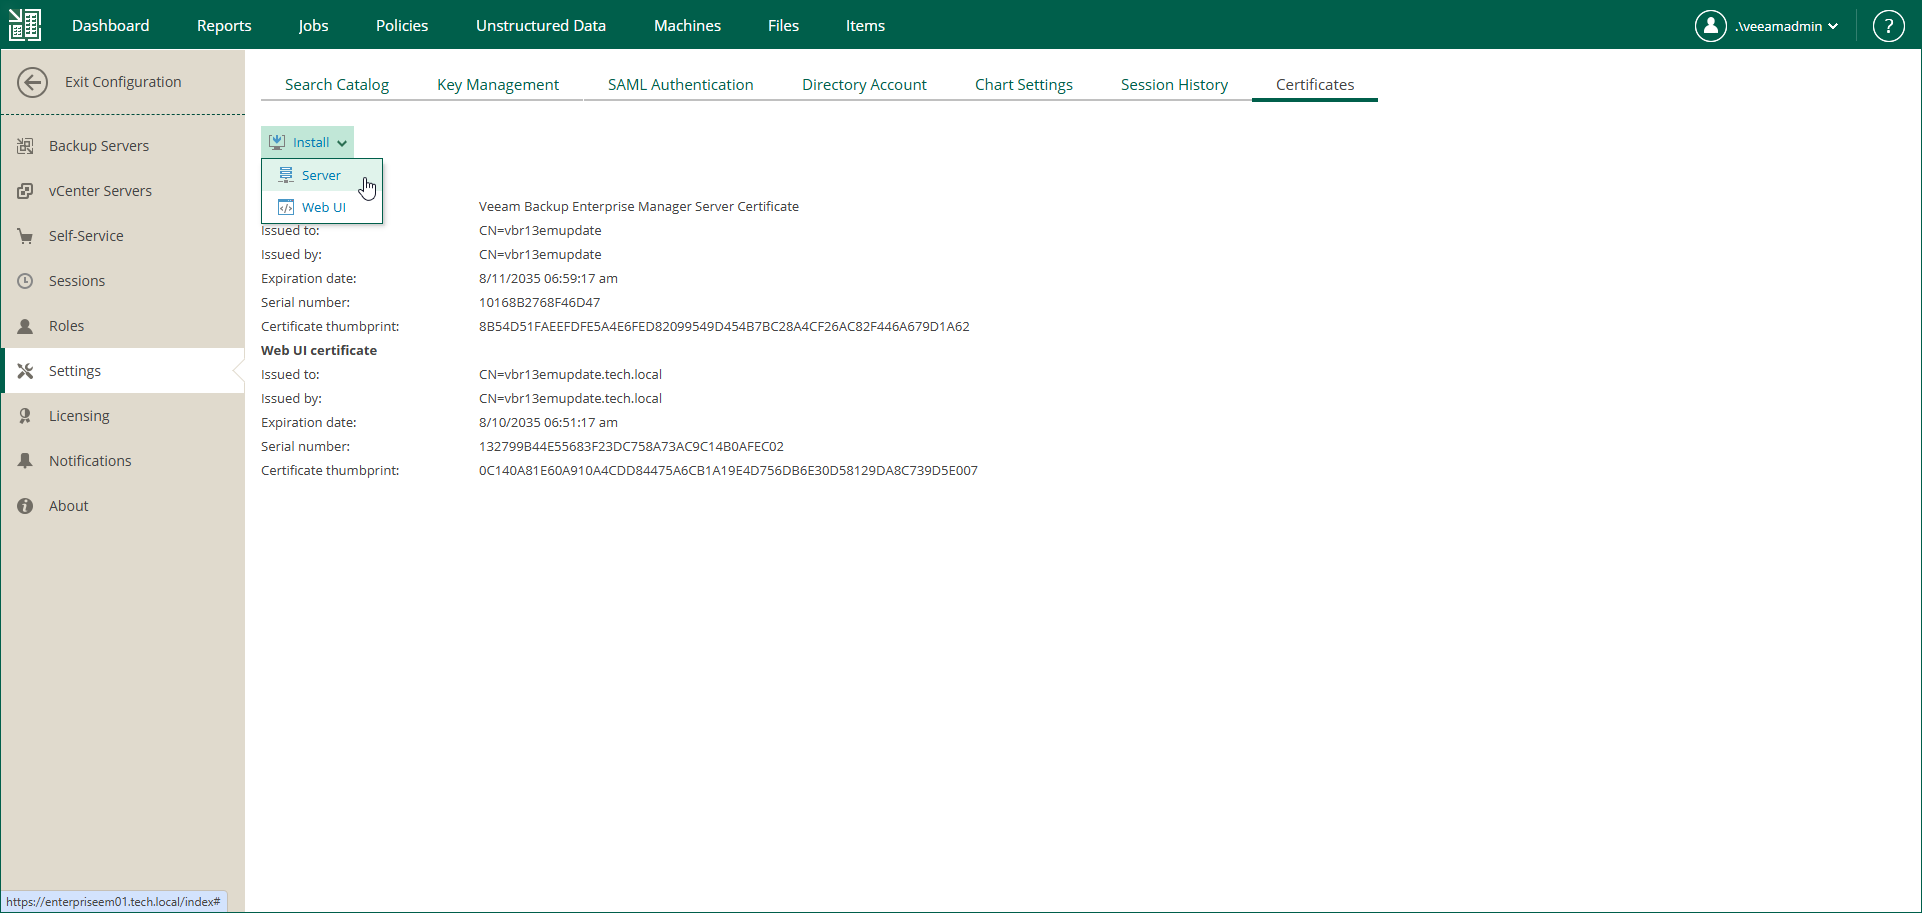1922x913 pixels.
Task: Navigate to Unstructured Data
Action: [x=540, y=25]
